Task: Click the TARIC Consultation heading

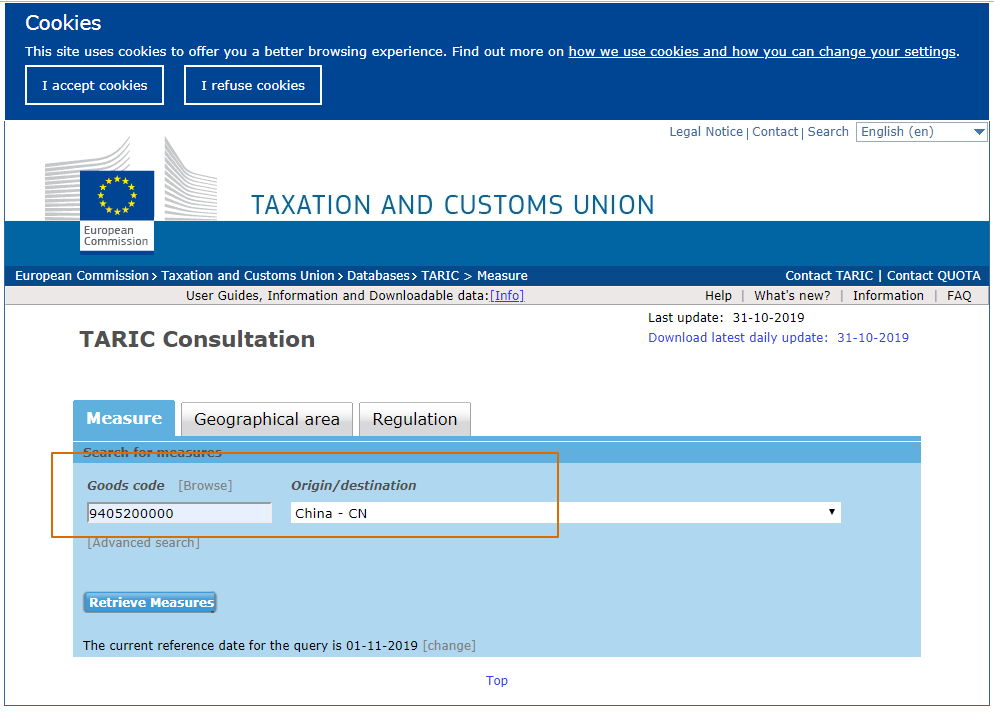Action: (x=197, y=339)
